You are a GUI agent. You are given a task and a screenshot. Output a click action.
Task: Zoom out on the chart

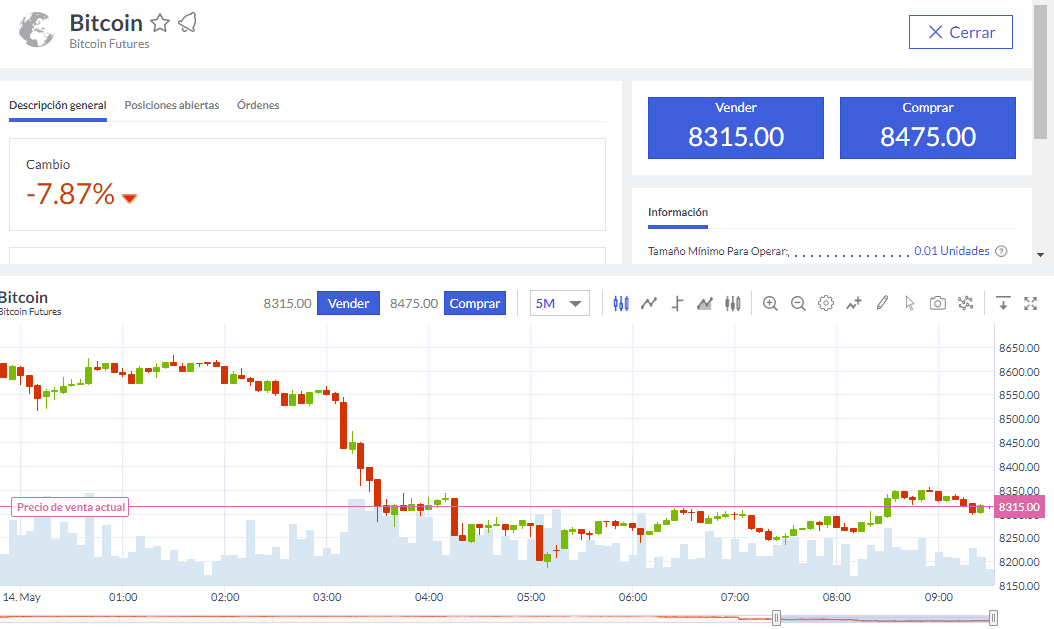(x=798, y=303)
